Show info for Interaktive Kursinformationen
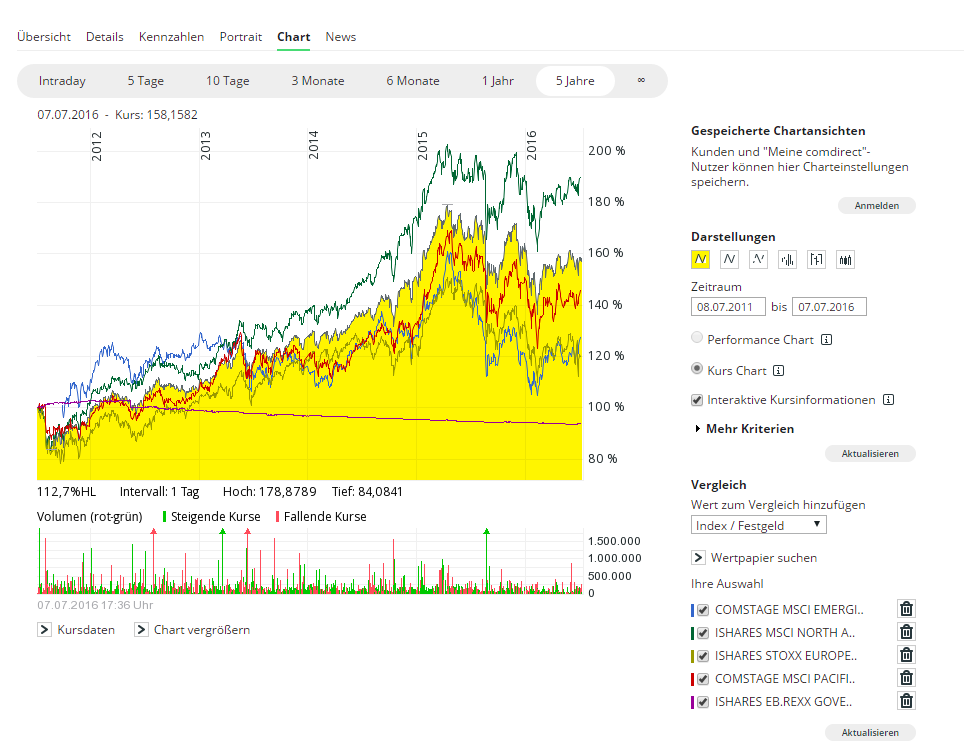Image resolution: width=967 pixels, height=746 pixels. tap(888, 400)
